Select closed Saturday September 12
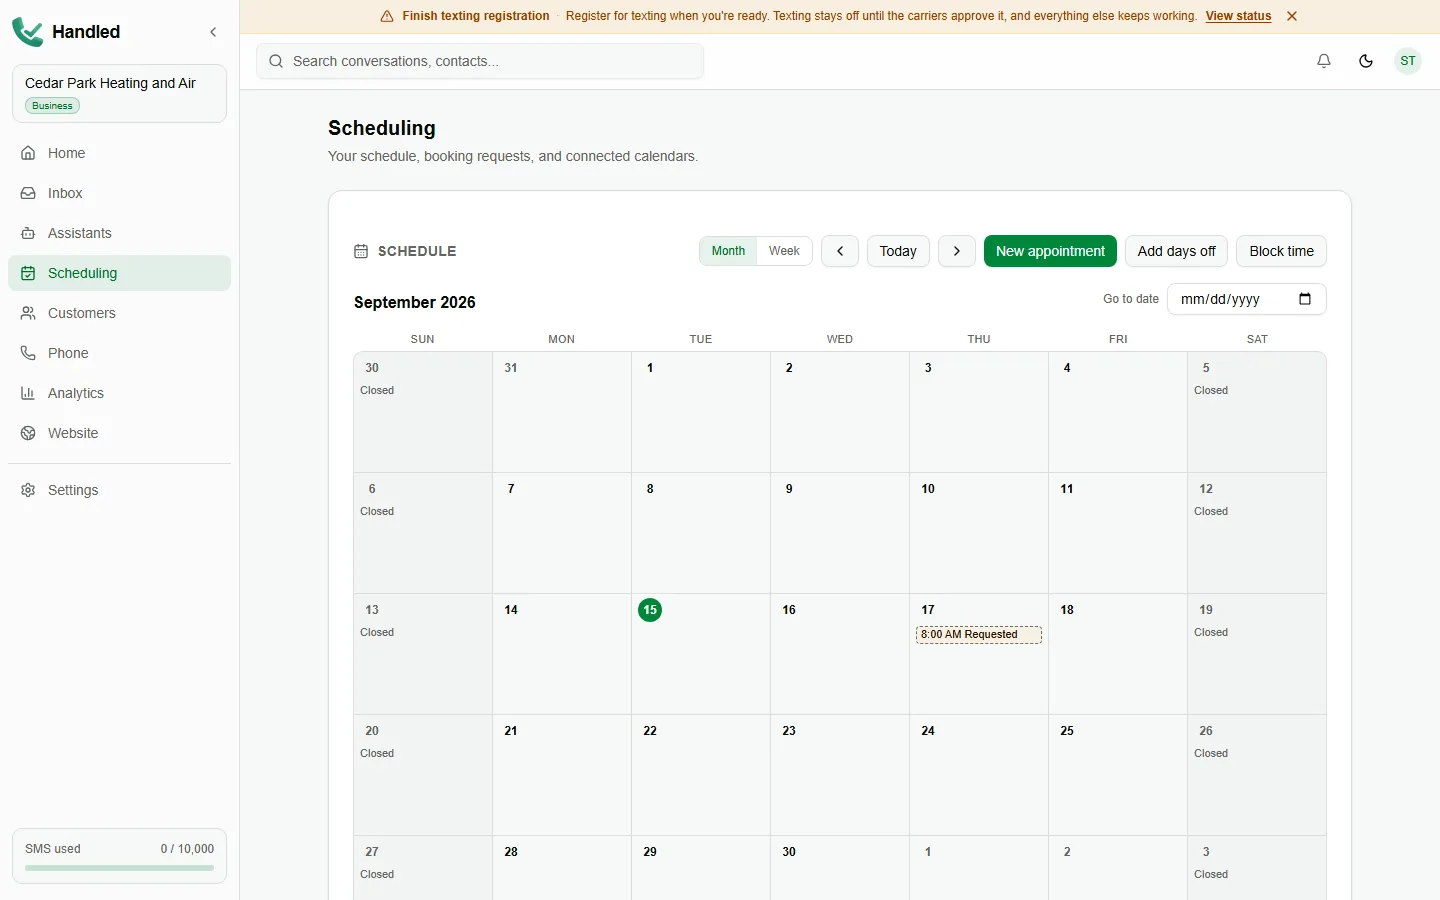The height and width of the screenshot is (900, 1440). coord(1257,533)
